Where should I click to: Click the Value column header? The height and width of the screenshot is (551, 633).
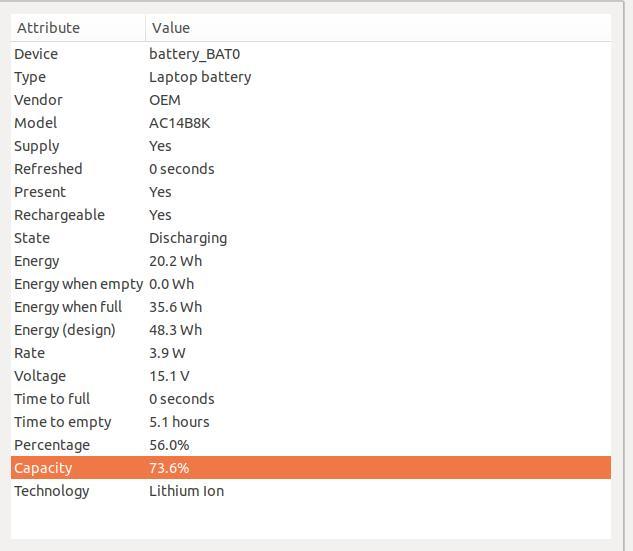coord(378,28)
